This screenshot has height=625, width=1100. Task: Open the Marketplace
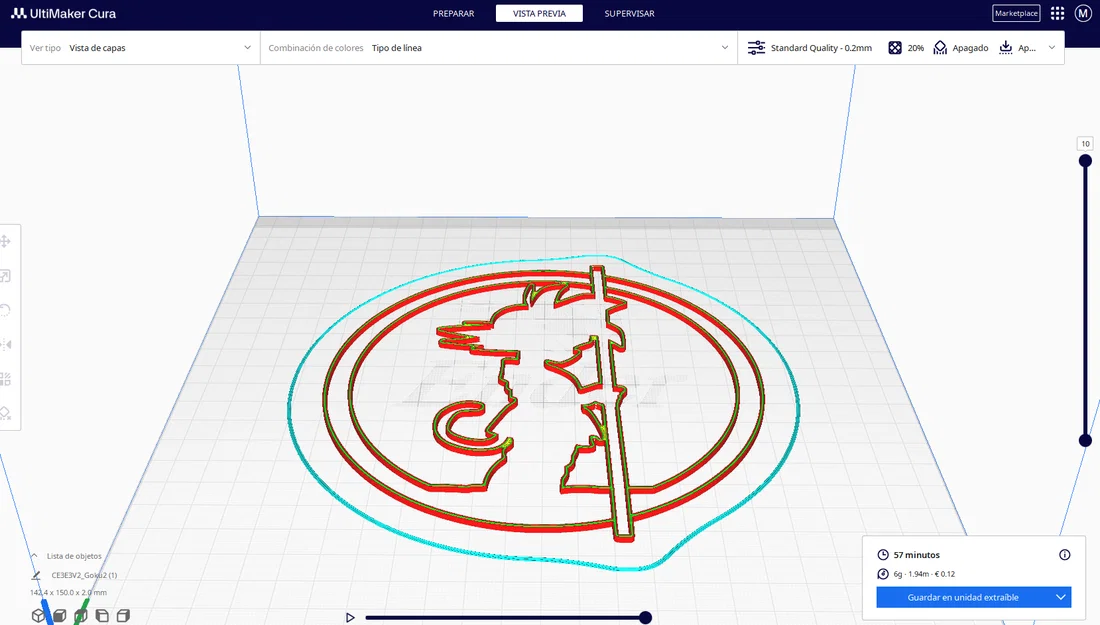(1016, 13)
